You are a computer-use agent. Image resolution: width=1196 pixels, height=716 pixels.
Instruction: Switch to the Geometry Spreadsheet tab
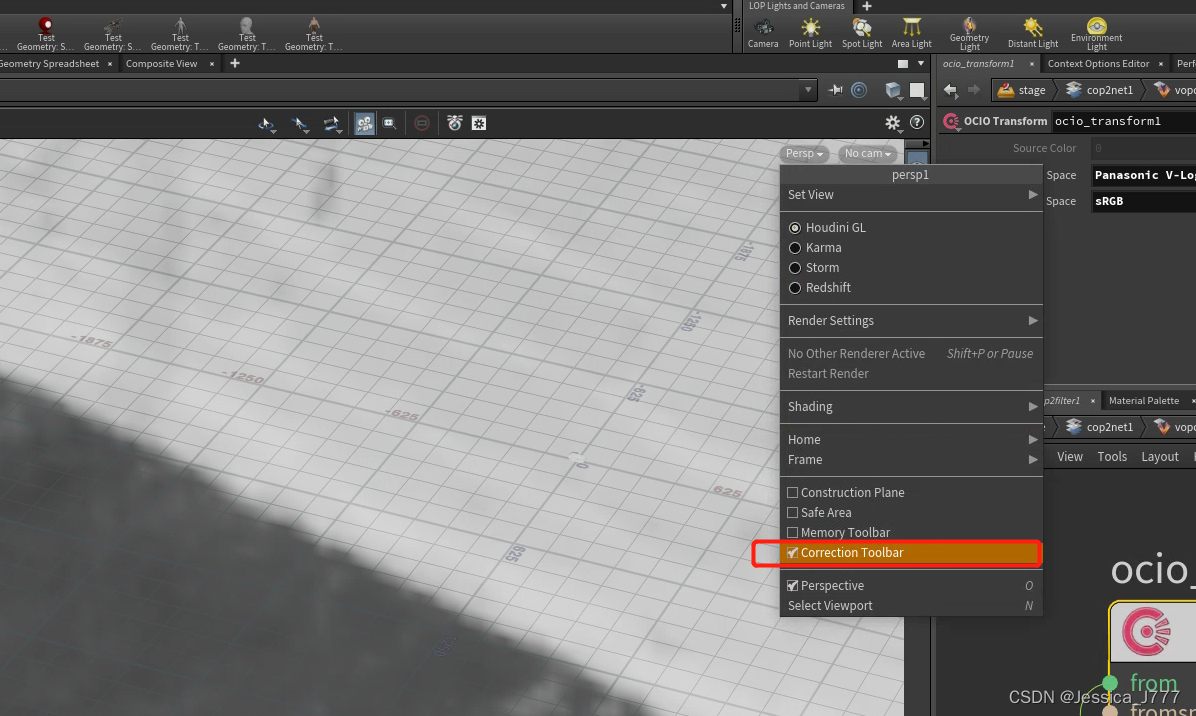[x=50, y=63]
